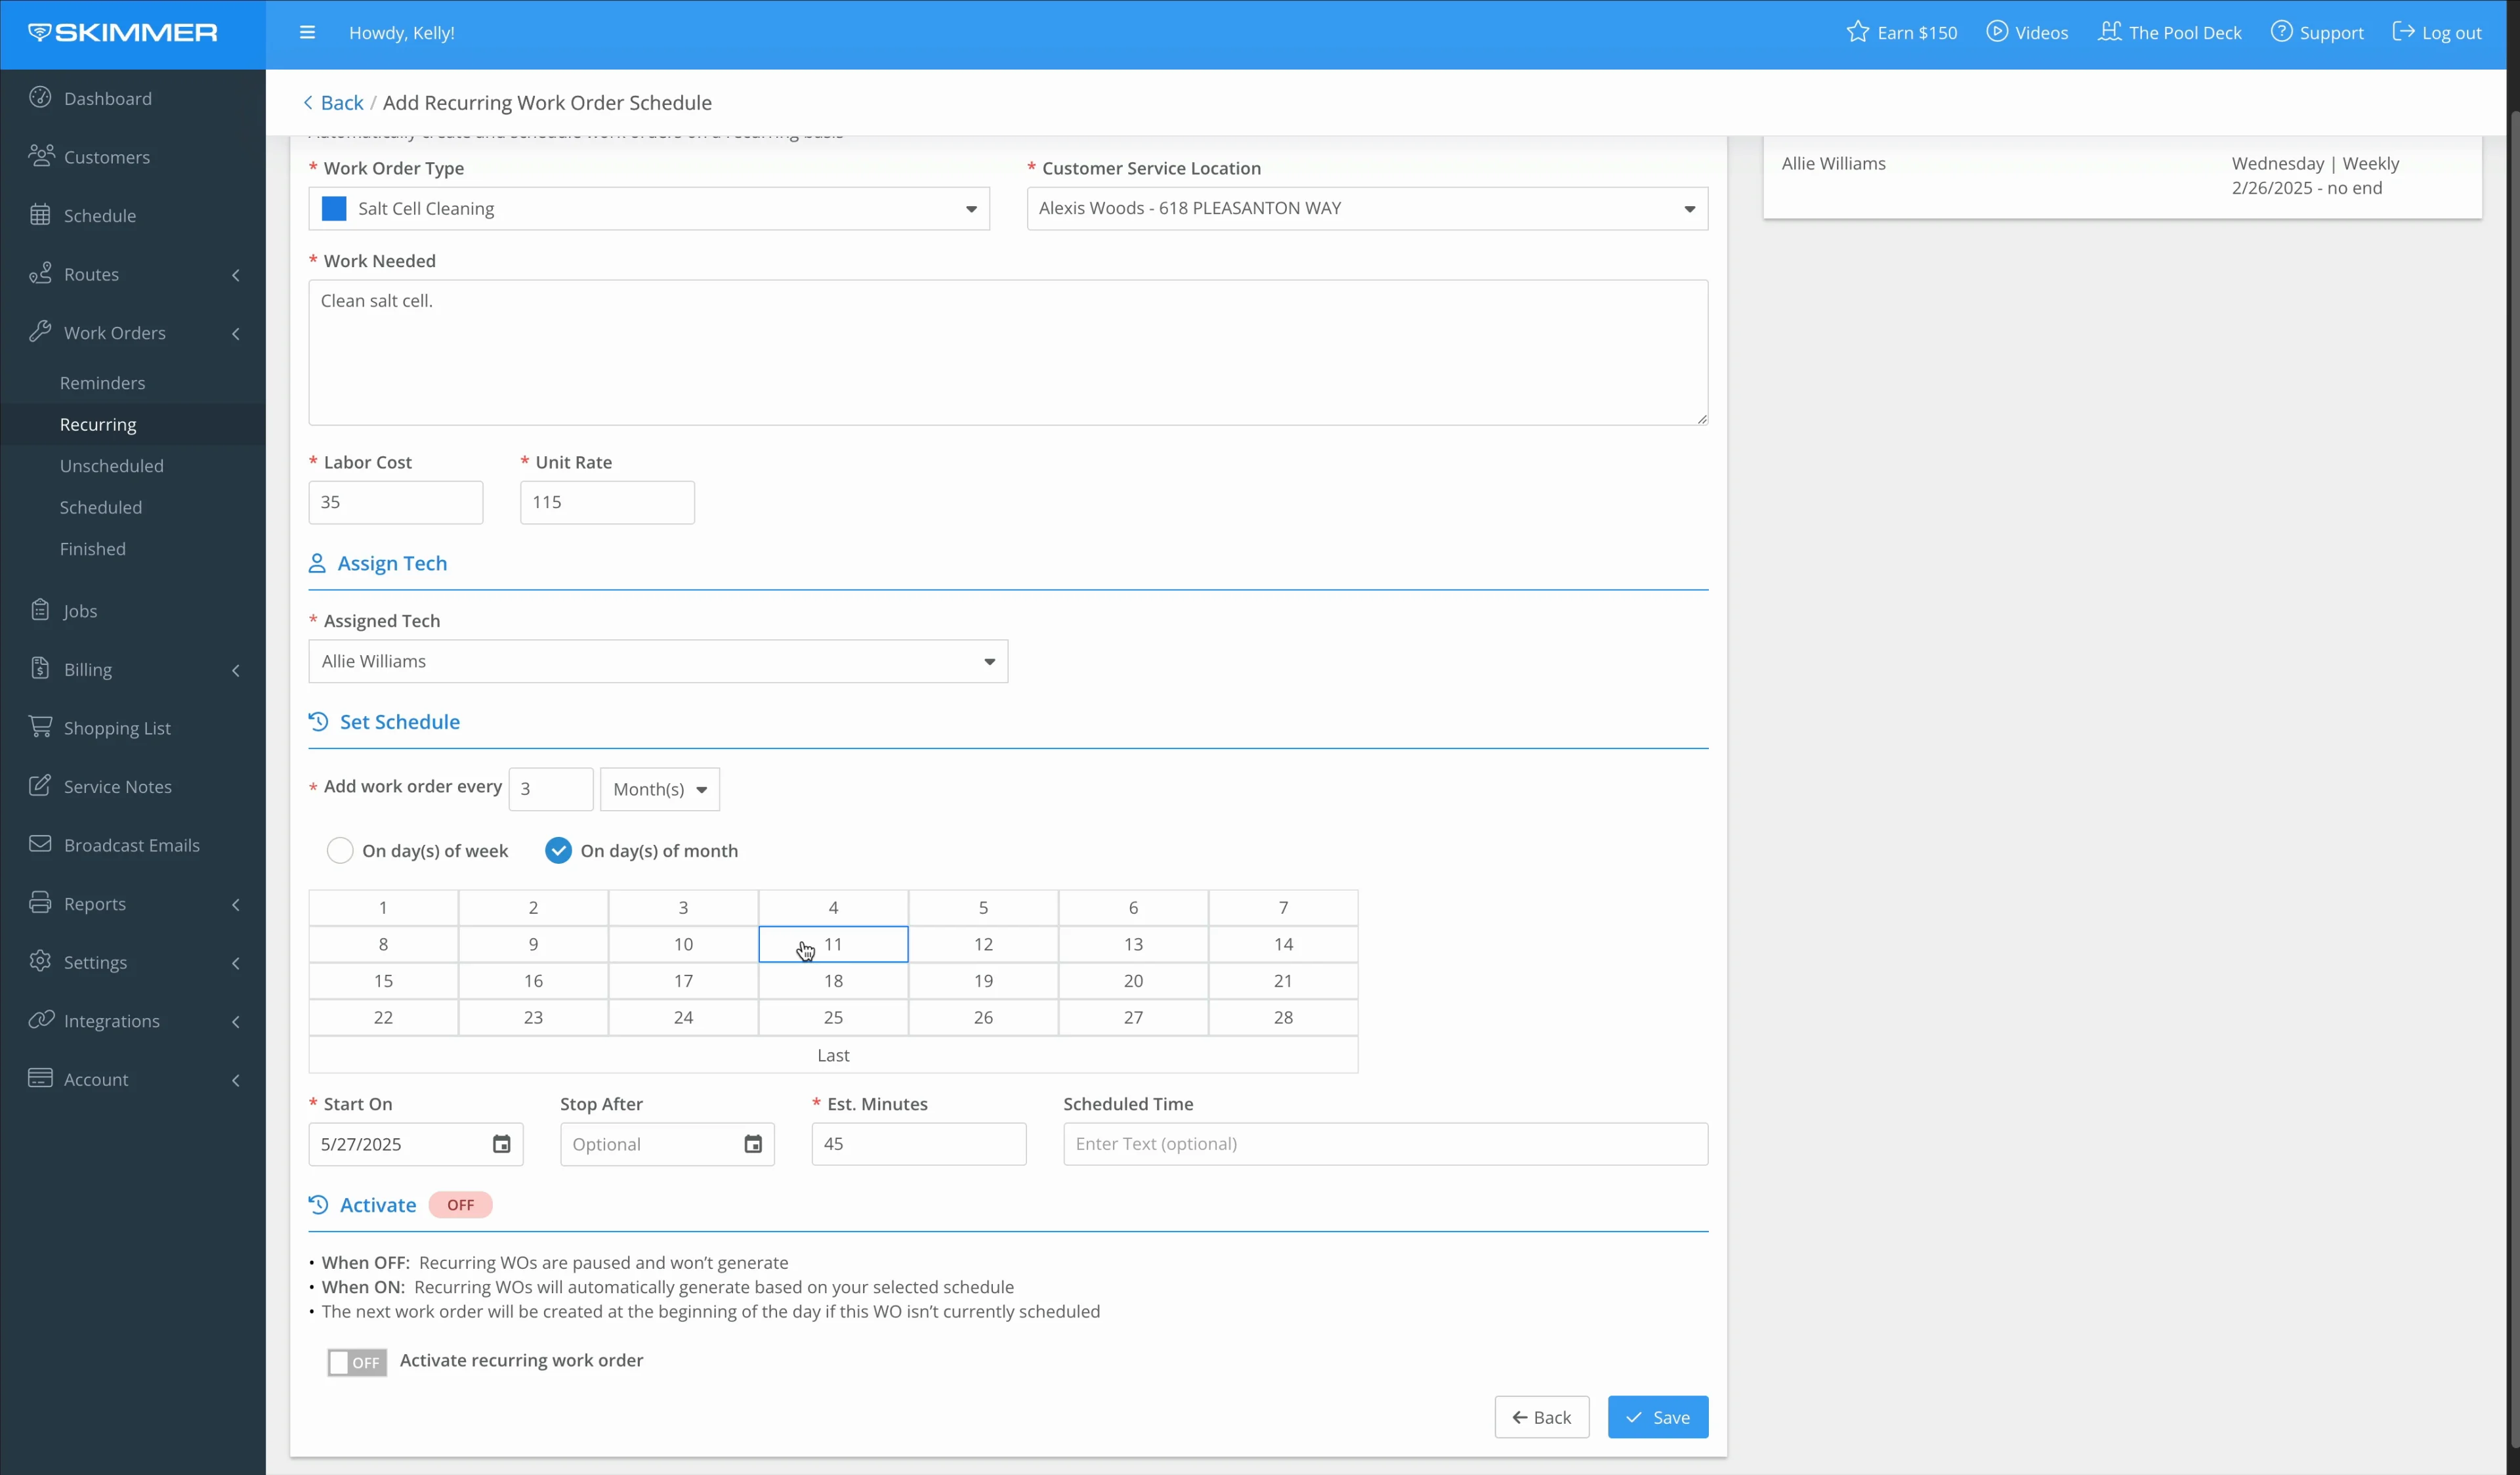The width and height of the screenshot is (2520, 1475).
Task: Select the Last day option
Action: coord(833,1055)
